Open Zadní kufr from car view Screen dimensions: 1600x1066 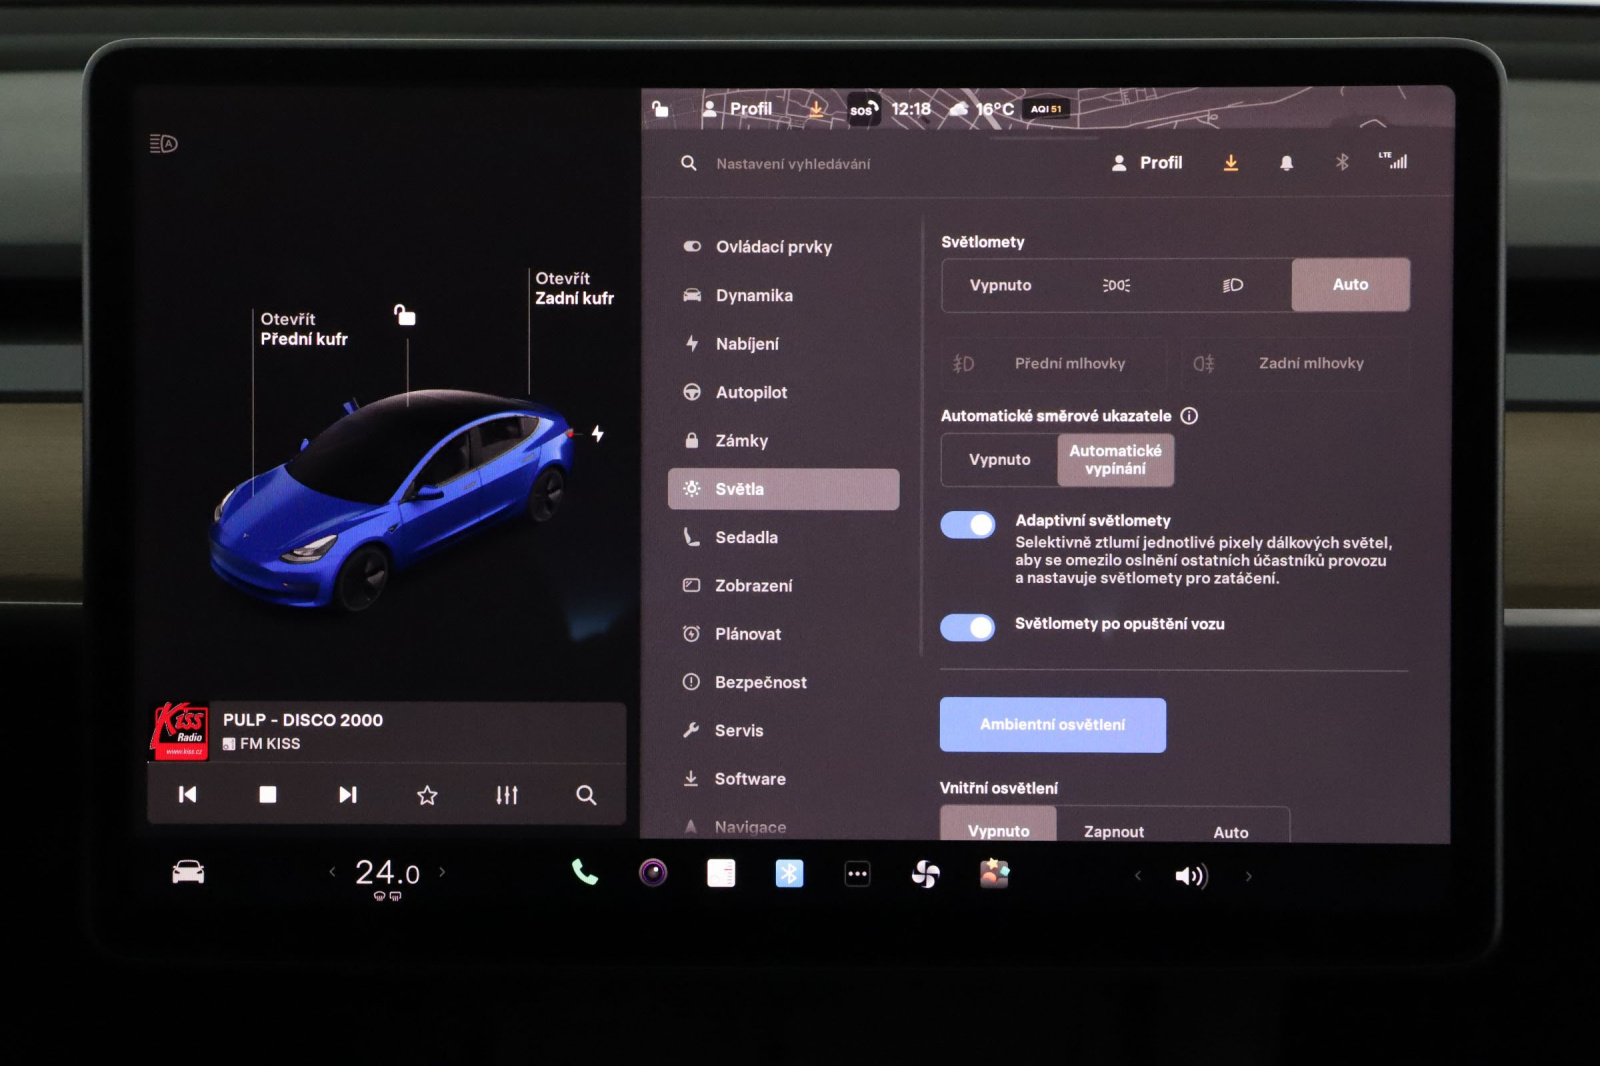(x=574, y=288)
